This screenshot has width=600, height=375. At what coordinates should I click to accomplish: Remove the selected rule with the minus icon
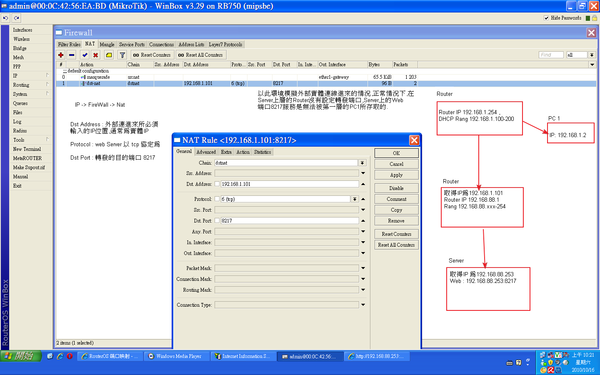coord(72,55)
